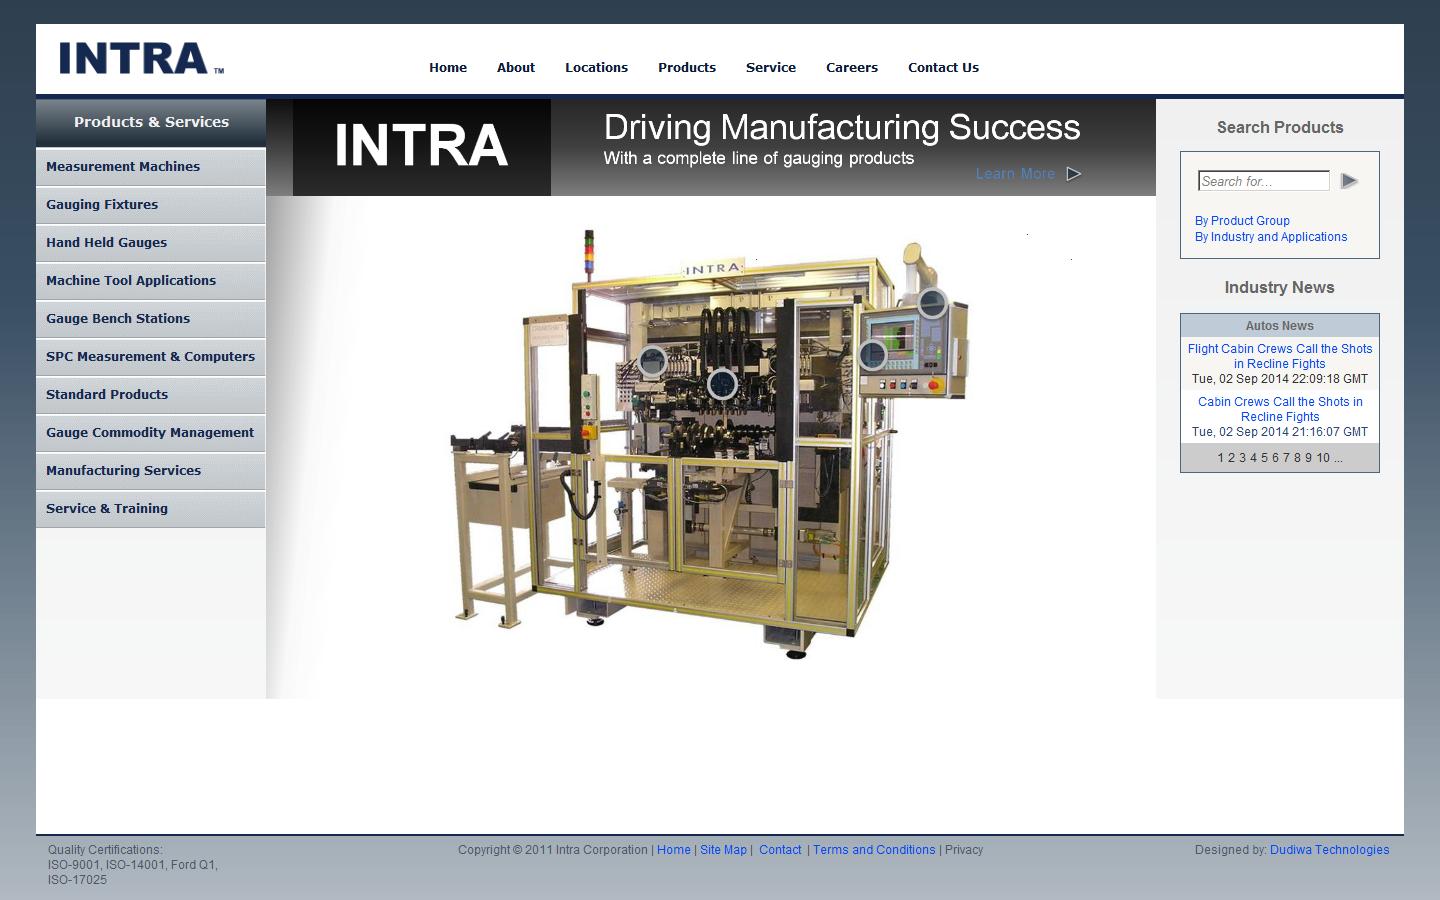
Task: Select Measurement Machines in the sidebar
Action: [x=123, y=166]
